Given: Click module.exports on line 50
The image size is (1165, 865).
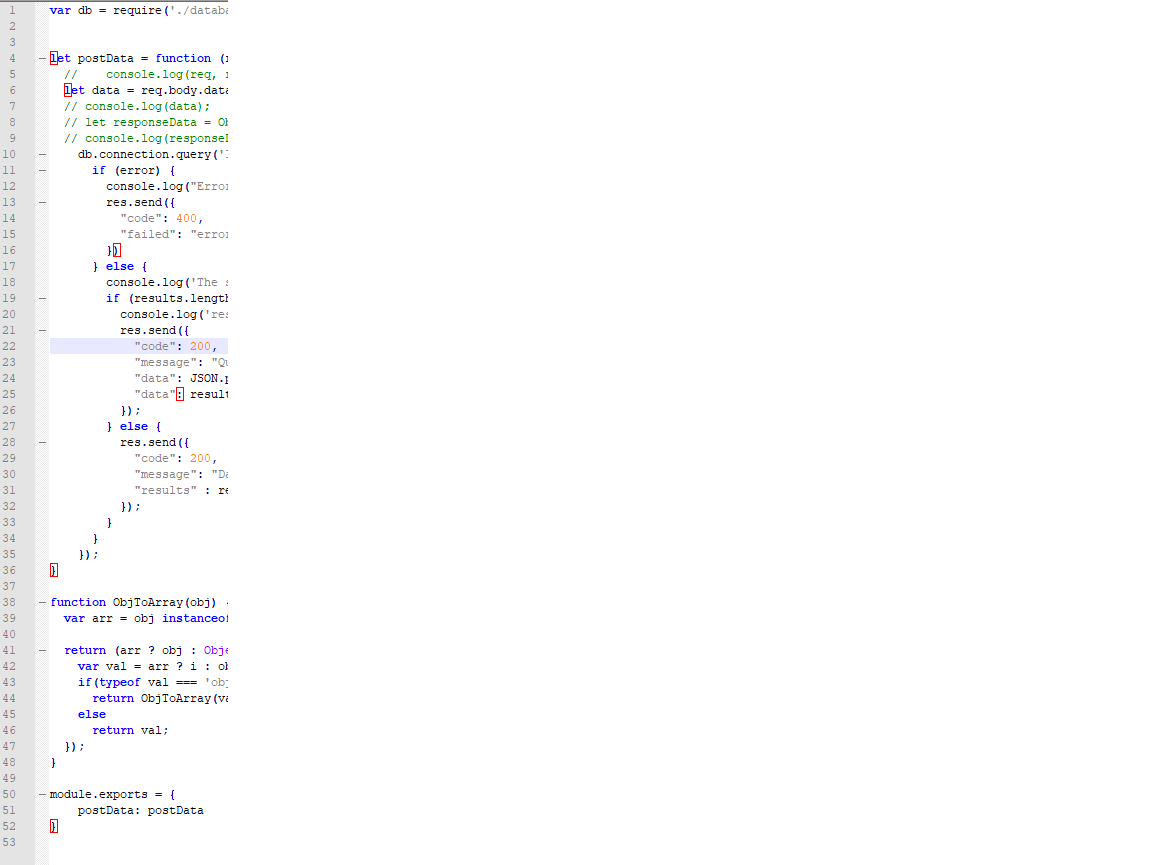Looking at the screenshot, I should (99, 794).
